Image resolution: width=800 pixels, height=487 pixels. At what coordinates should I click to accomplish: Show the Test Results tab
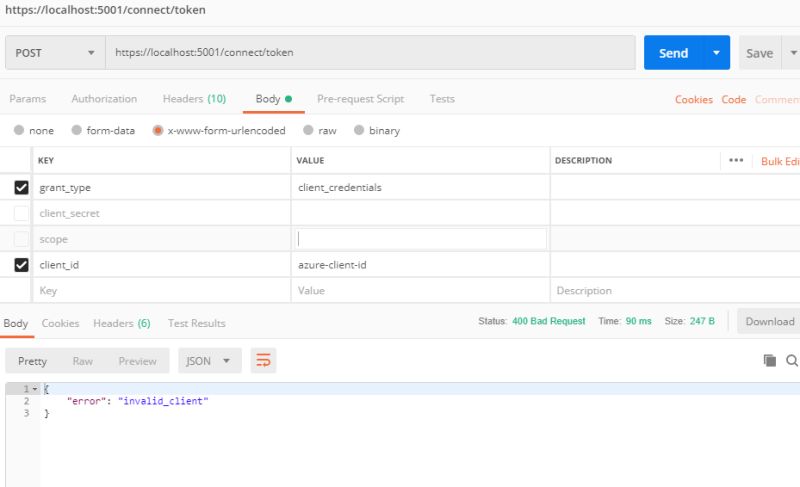coord(197,323)
